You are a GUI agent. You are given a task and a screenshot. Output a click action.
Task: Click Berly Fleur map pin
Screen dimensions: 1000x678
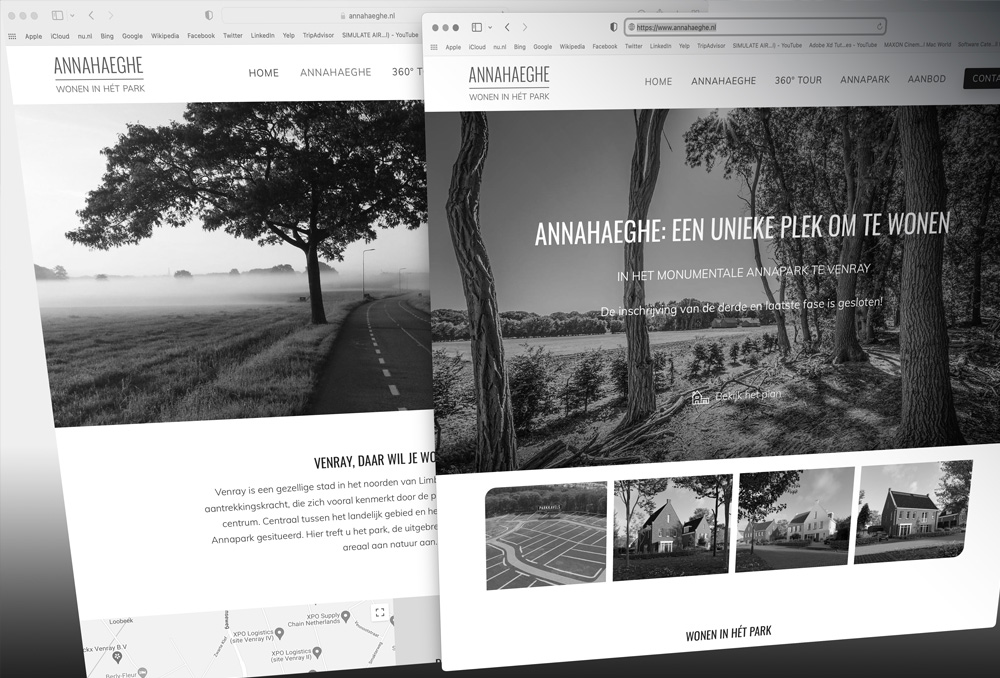click(x=142, y=672)
